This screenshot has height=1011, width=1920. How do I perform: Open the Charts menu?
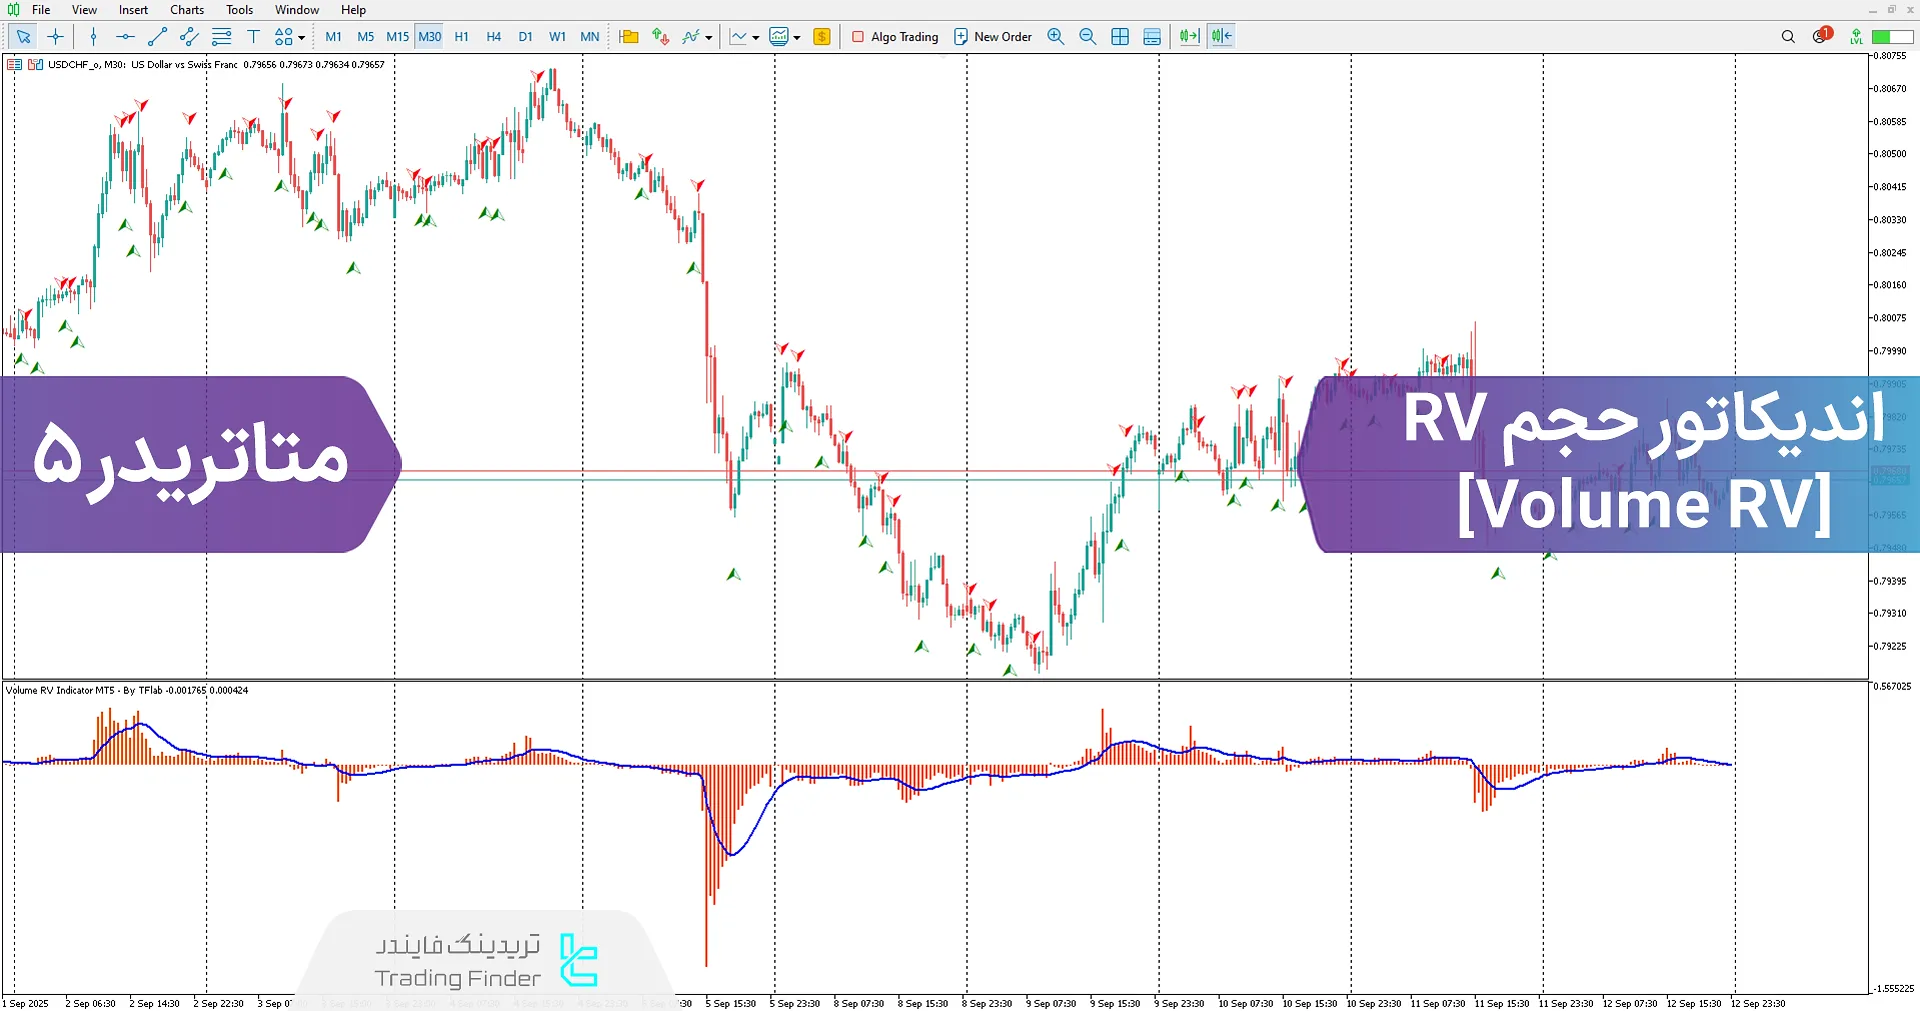click(186, 9)
